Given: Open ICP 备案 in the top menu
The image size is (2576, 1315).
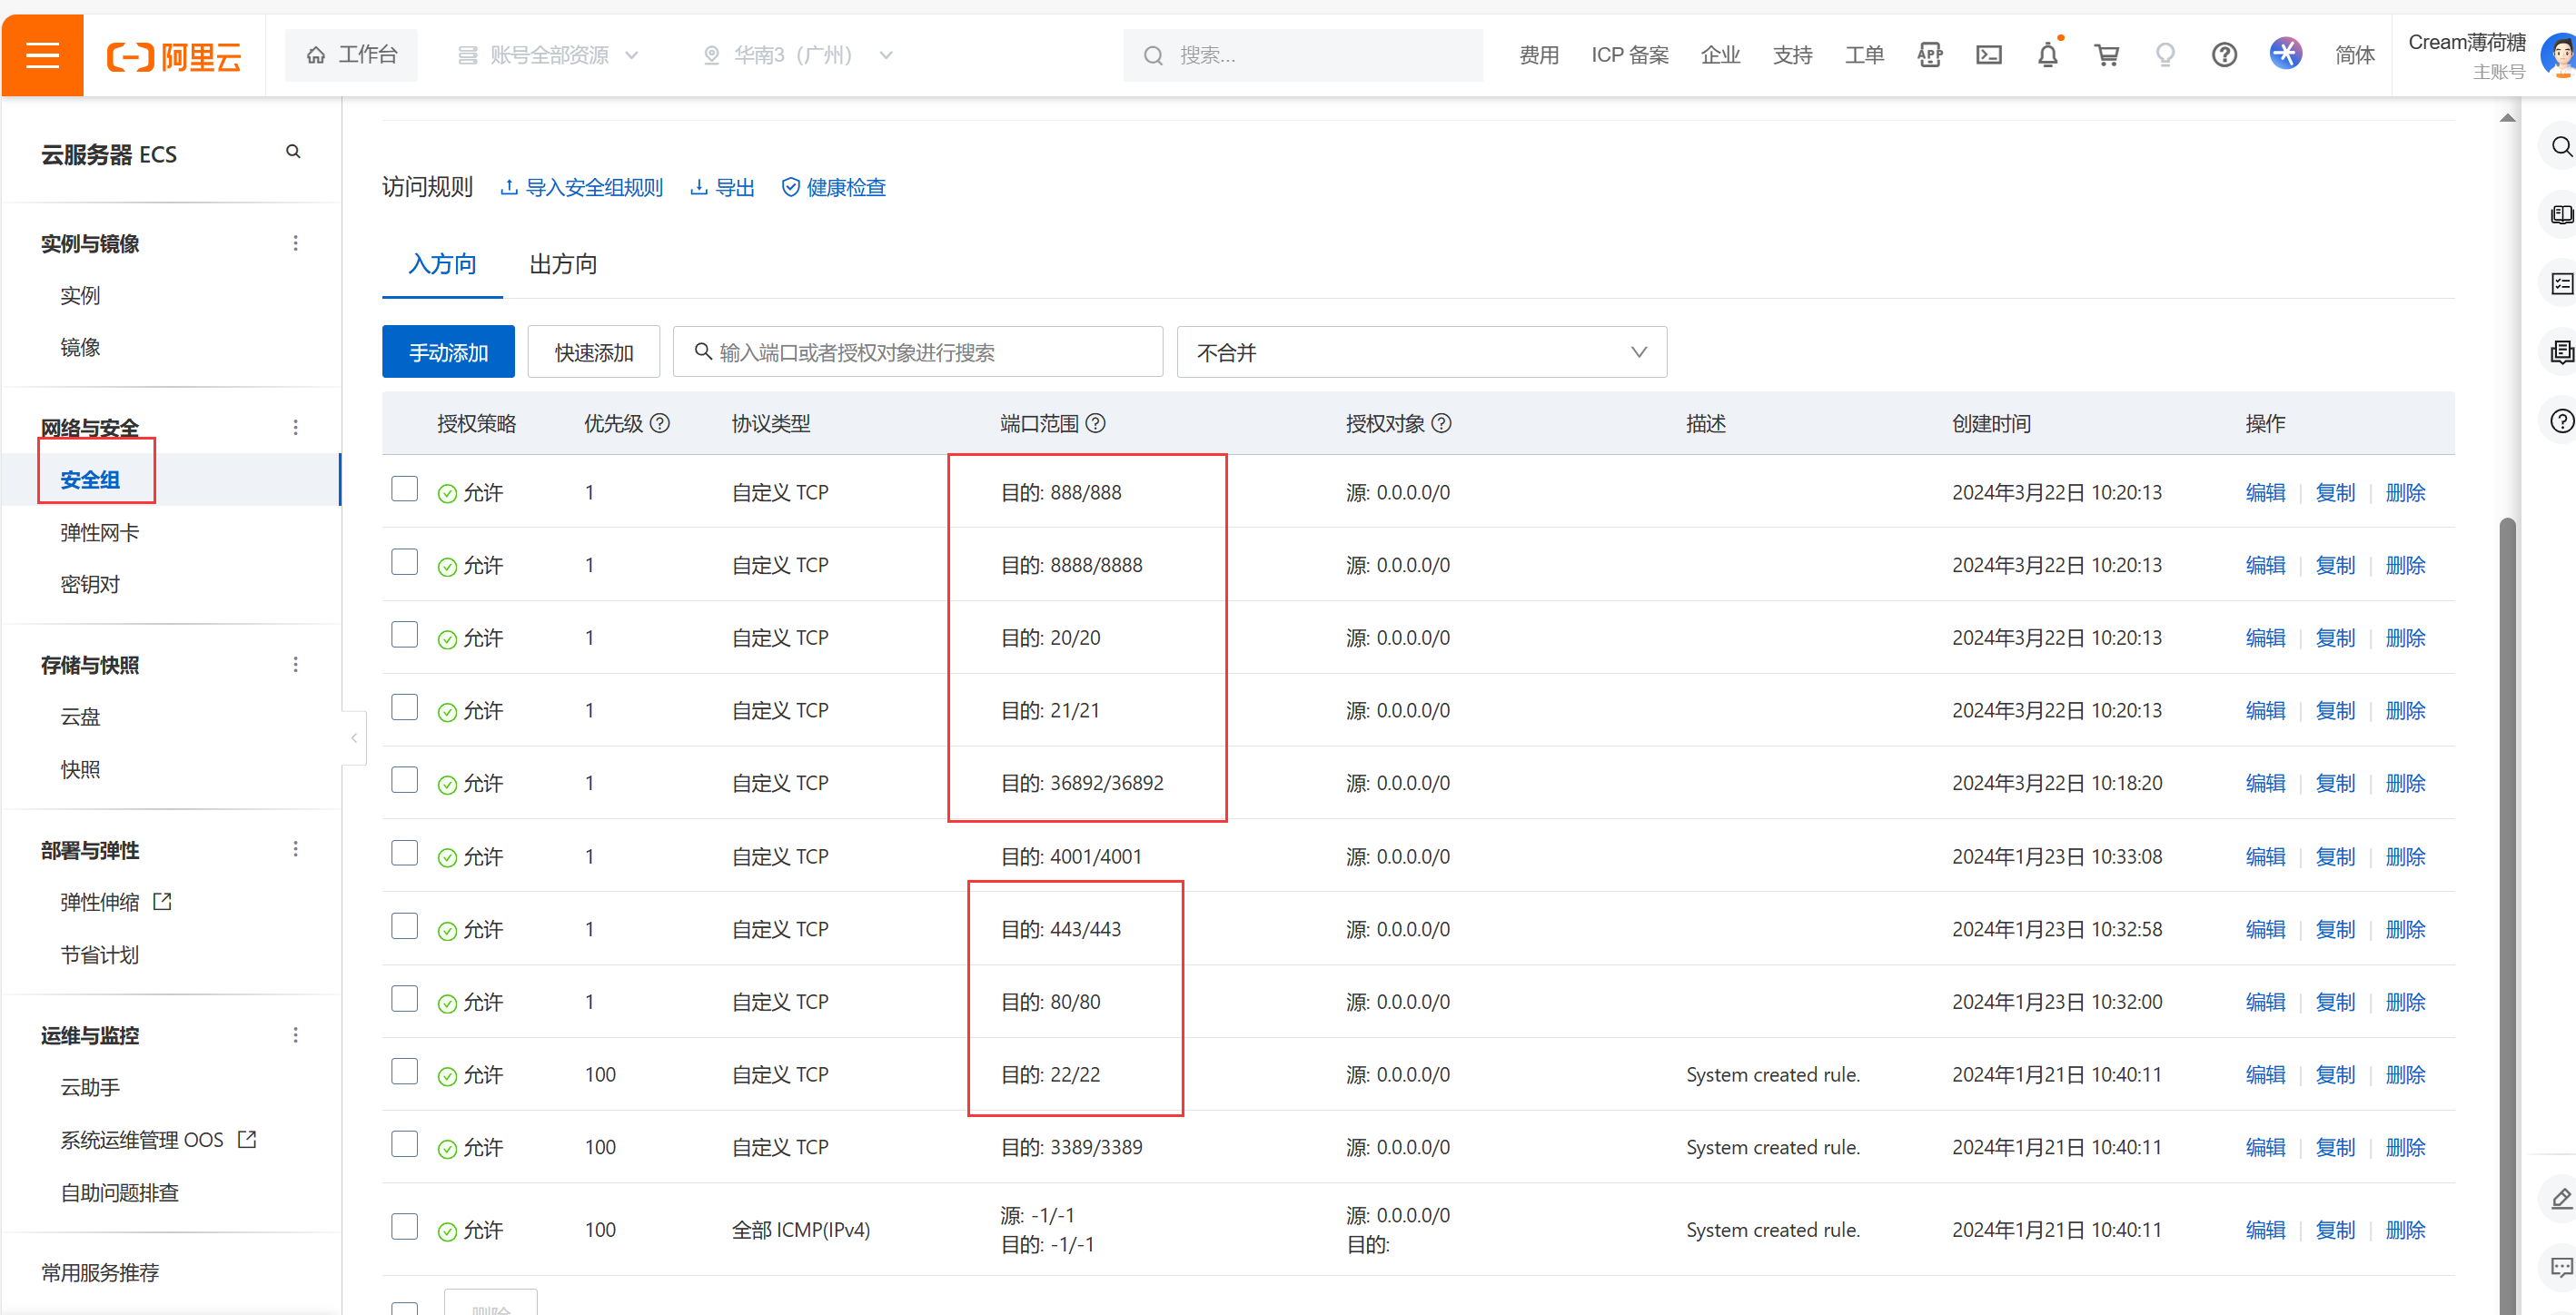Looking at the screenshot, I should click(1629, 55).
